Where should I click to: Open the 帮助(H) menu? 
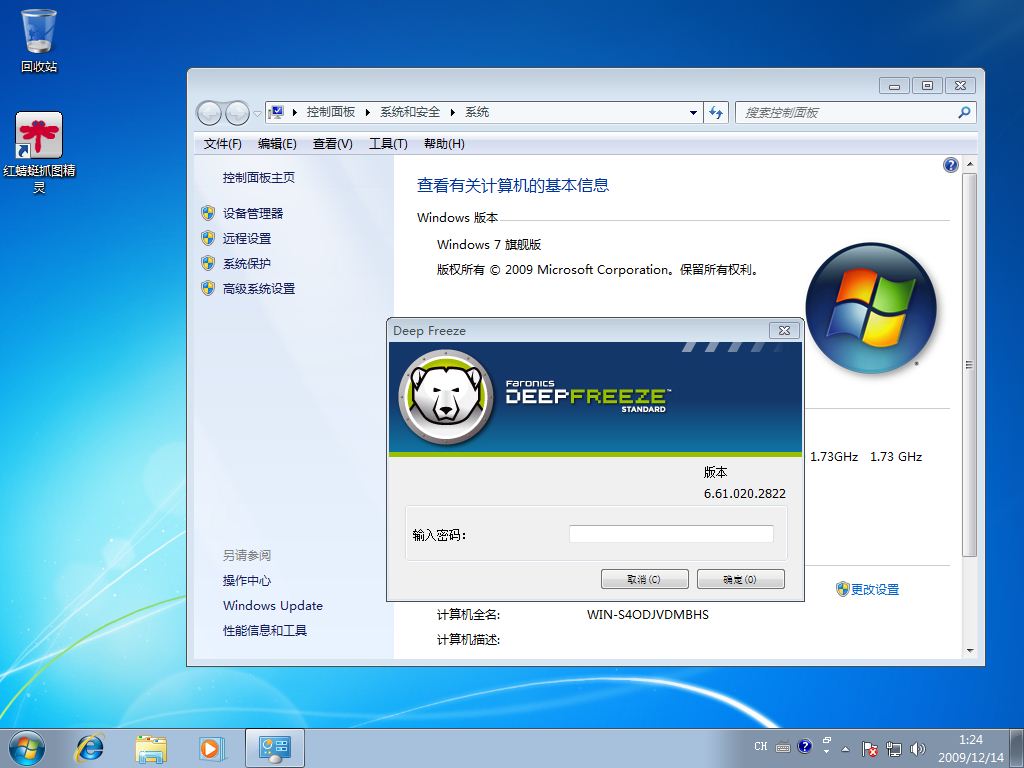444,144
